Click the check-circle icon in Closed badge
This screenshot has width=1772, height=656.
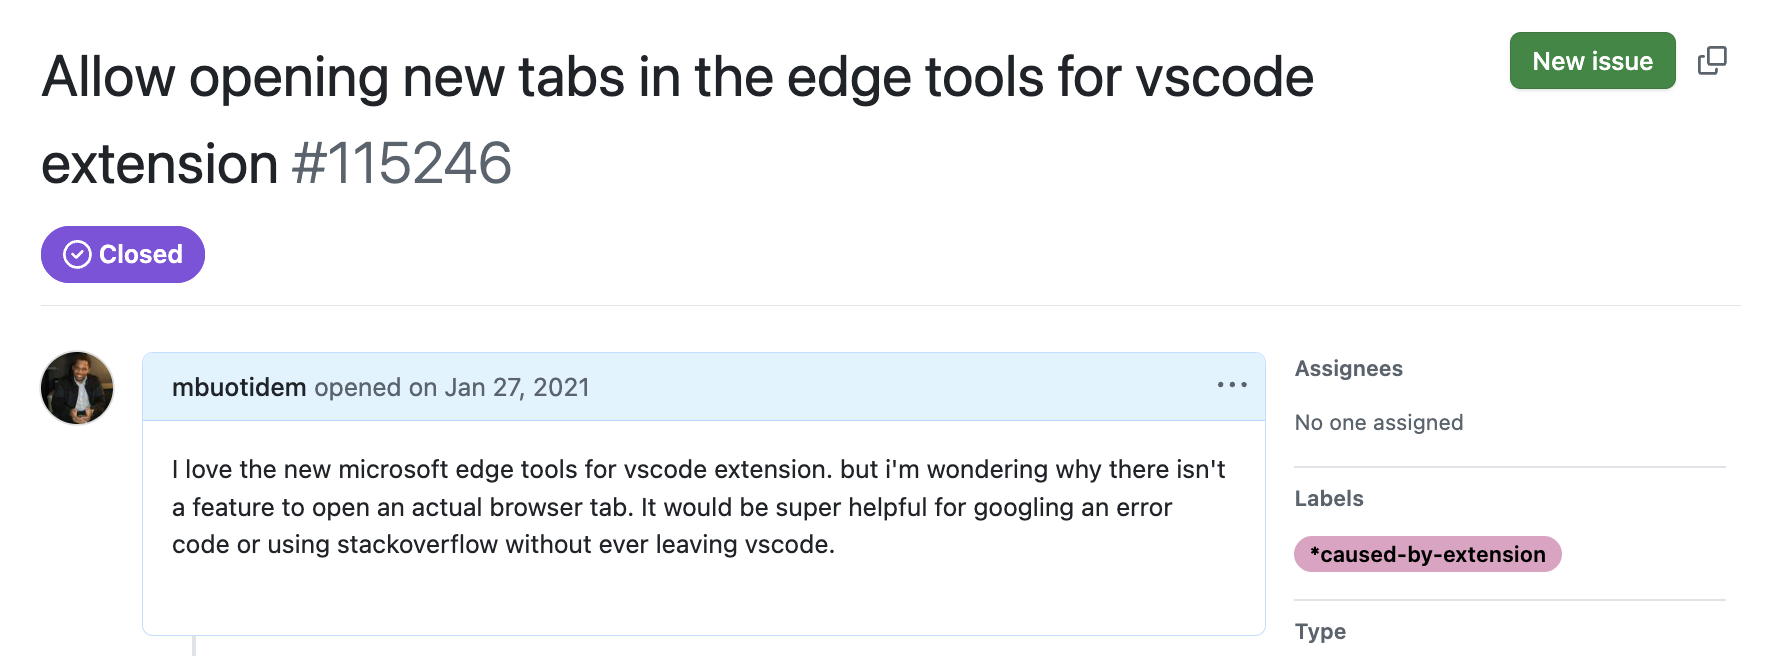point(77,255)
